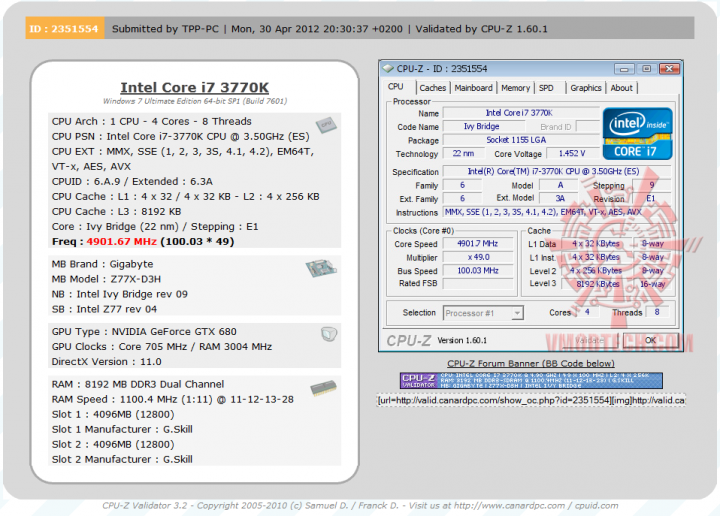
Task: Click the Code Name Ivy Bridge field
Action: [x=483, y=126]
